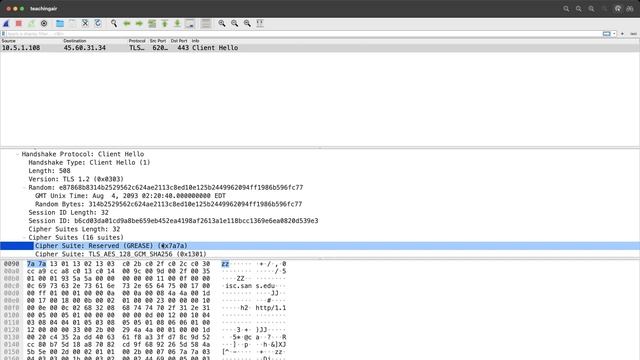Restart the current capture via green fin icon
640x360 pixels.
[31, 24]
